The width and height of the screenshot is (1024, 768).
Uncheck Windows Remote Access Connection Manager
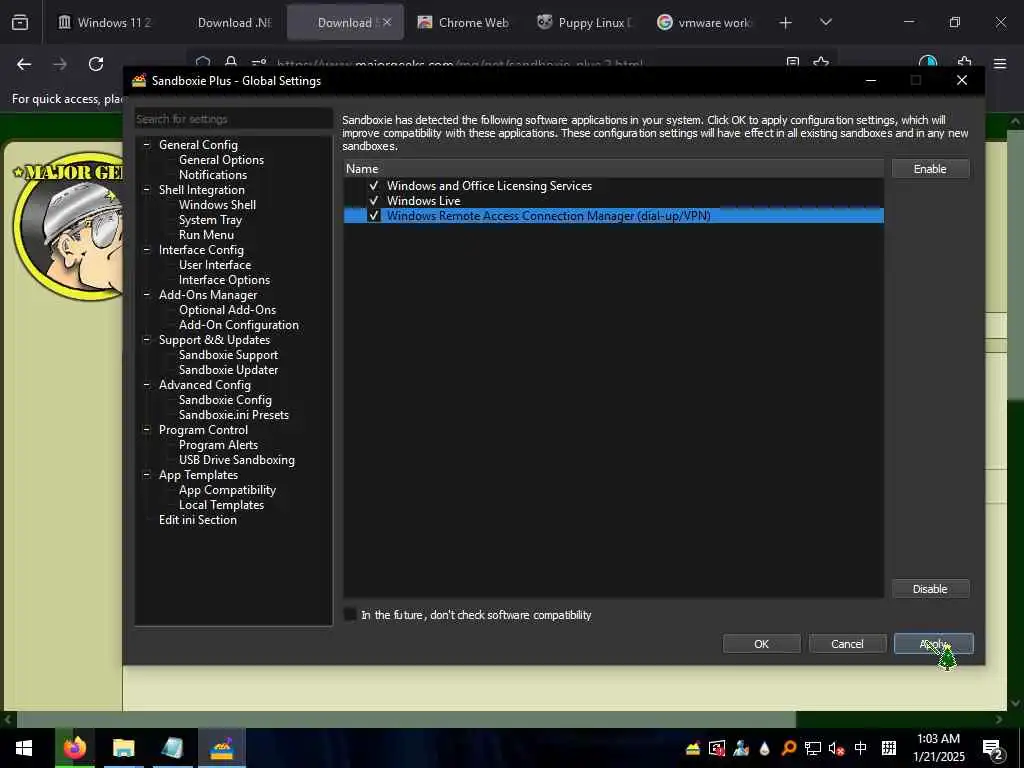[x=374, y=216]
